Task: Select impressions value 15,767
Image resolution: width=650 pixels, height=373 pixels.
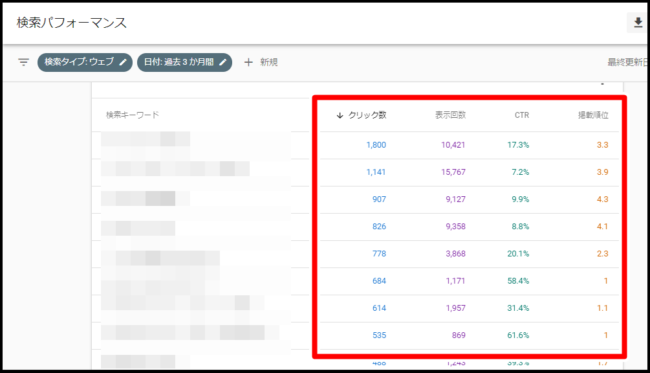Action: 453,172
